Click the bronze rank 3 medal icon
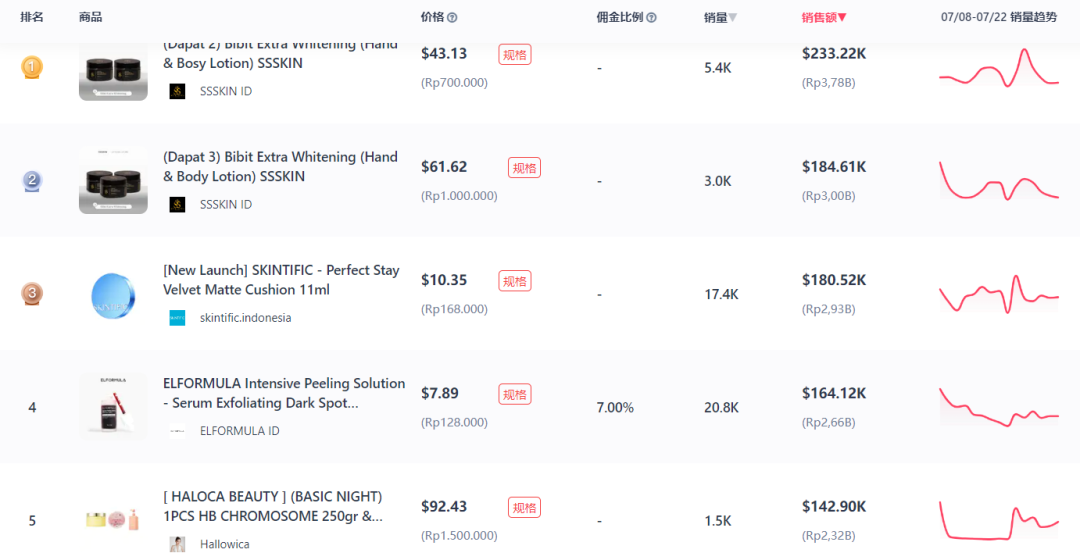 point(32,293)
